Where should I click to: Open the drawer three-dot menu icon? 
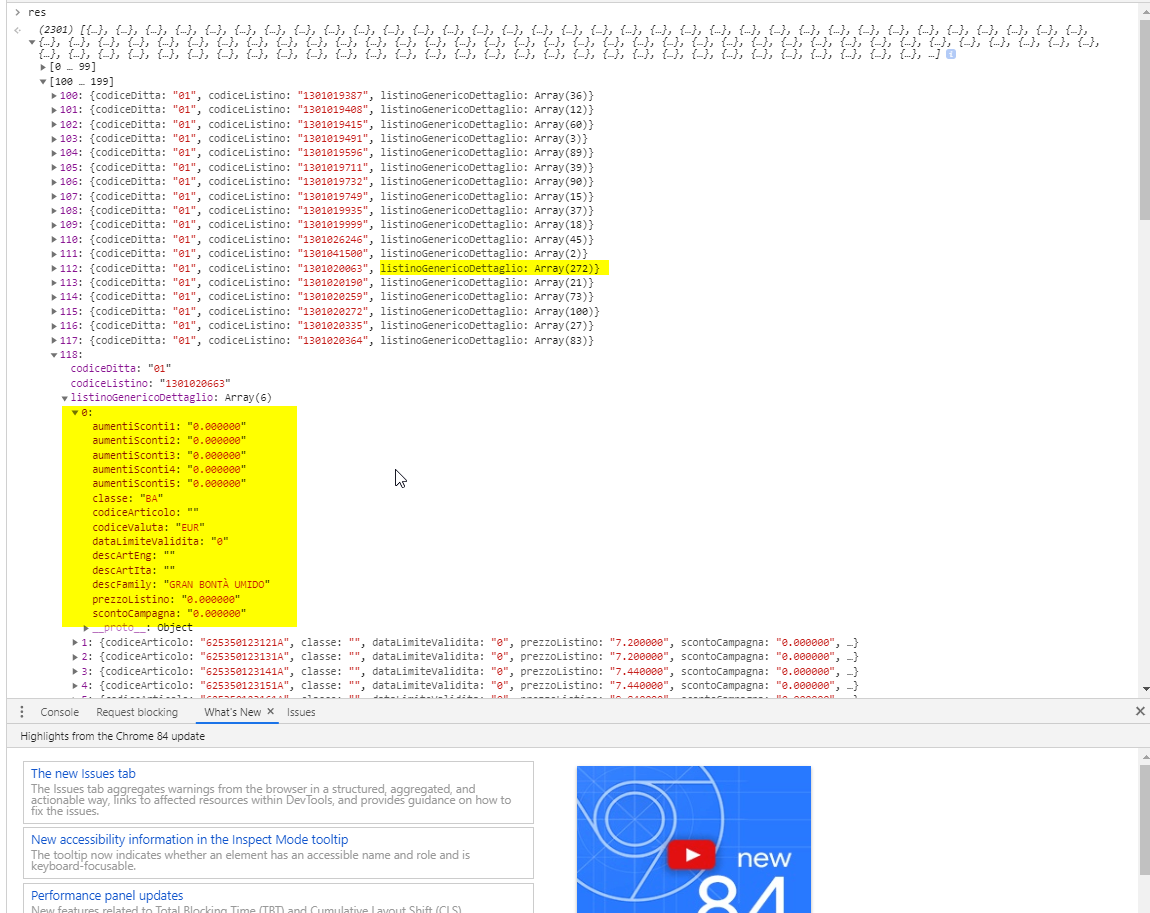(21, 712)
